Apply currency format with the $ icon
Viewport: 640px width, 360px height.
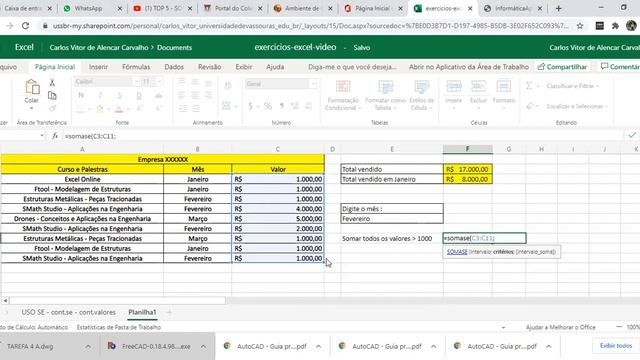(251, 106)
